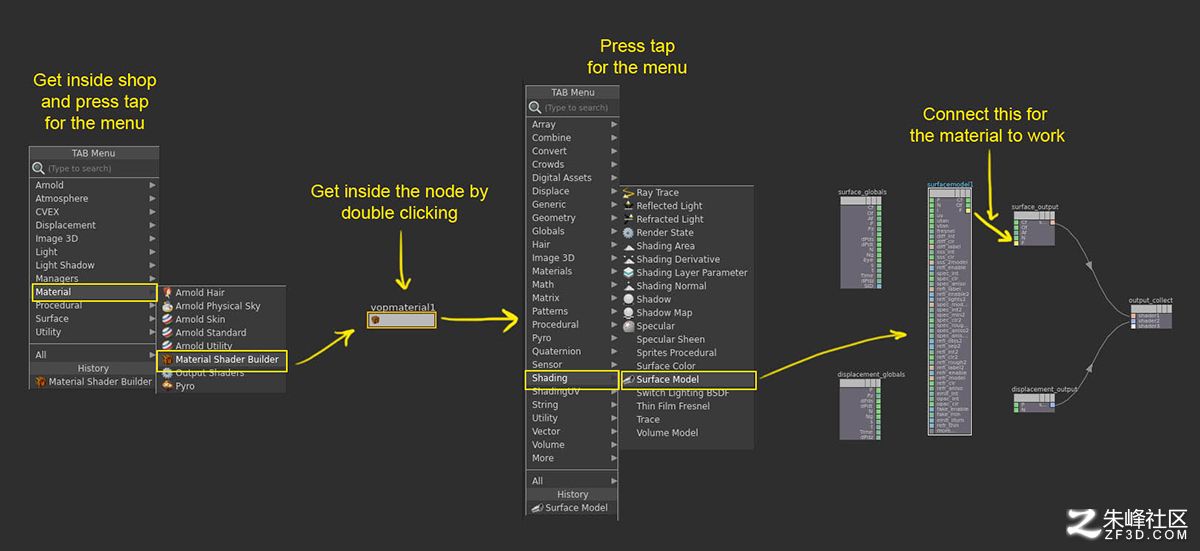Click the Refracted Light icon

point(628,219)
